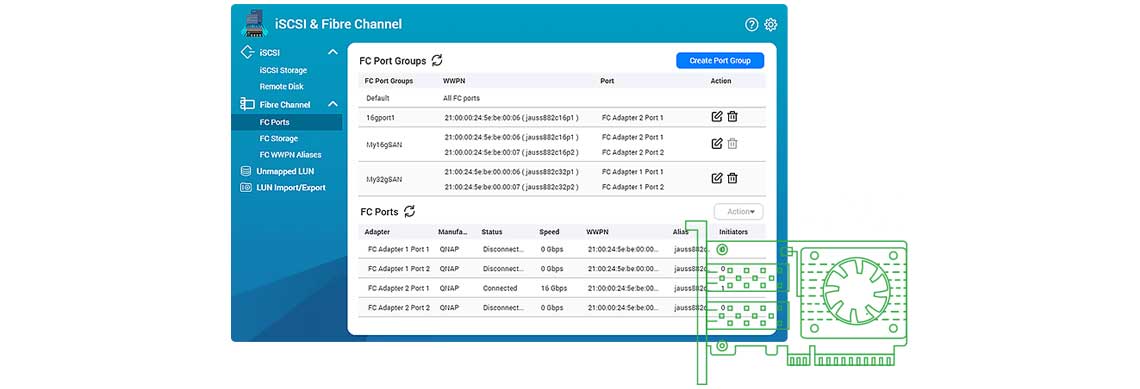Click the LUN Import/Export icon
Screen dimensions: 1140x389
click(x=246, y=188)
